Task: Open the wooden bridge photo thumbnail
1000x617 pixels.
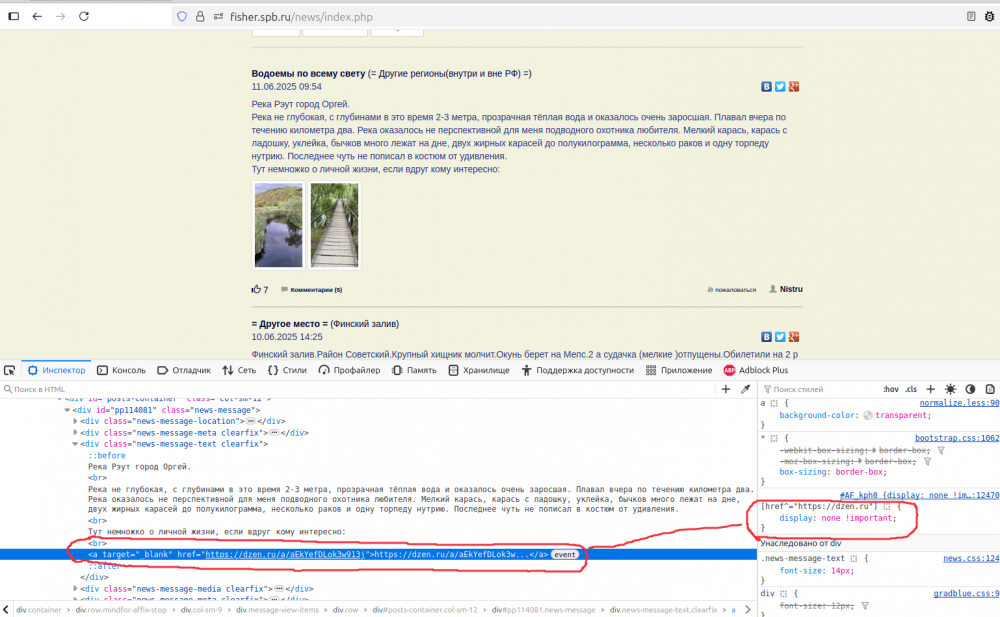Action: click(x=334, y=225)
